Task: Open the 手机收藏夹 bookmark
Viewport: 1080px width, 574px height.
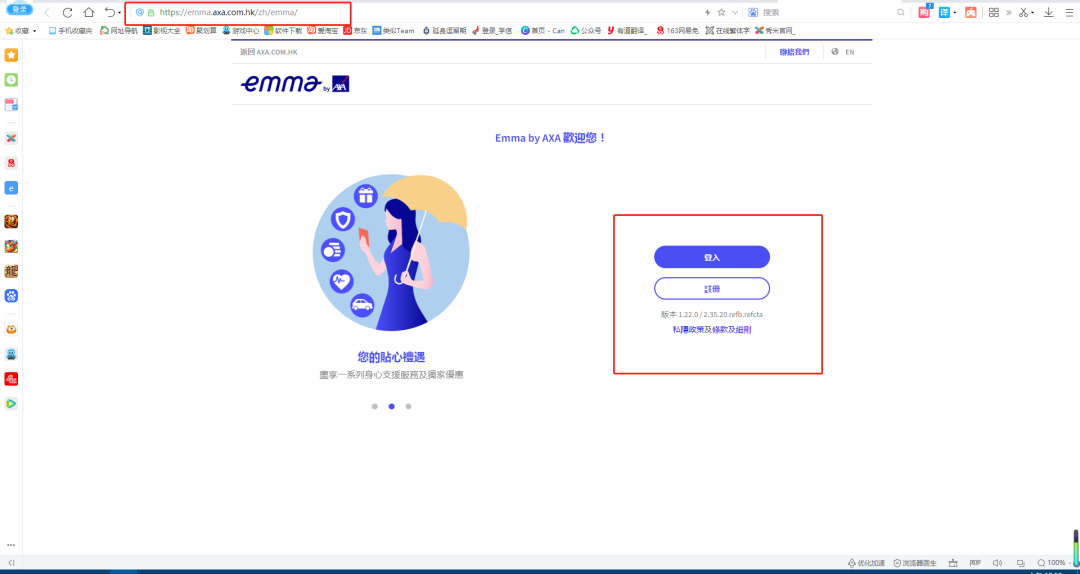Action: [70, 31]
